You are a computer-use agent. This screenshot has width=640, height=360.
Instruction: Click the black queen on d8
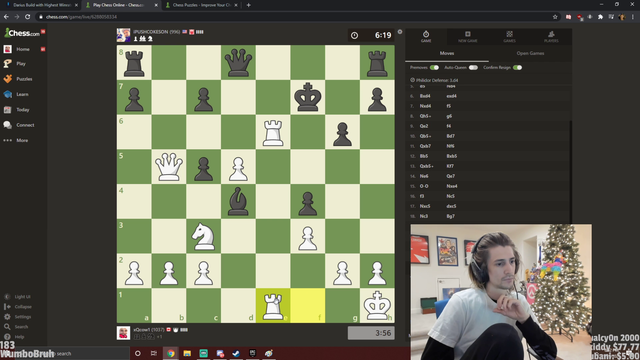click(x=238, y=62)
